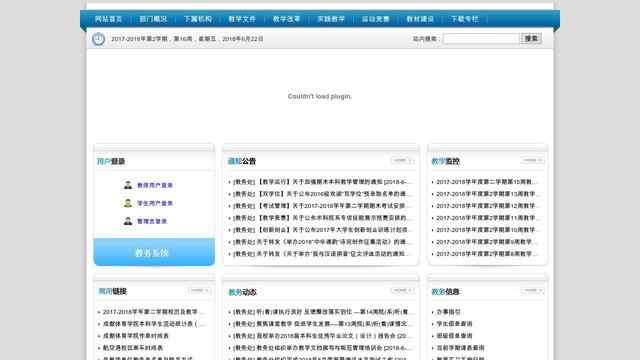The image size is (640, 360).
Task: Open the 【教学竞赛】 notice link
Action: pos(322,218)
